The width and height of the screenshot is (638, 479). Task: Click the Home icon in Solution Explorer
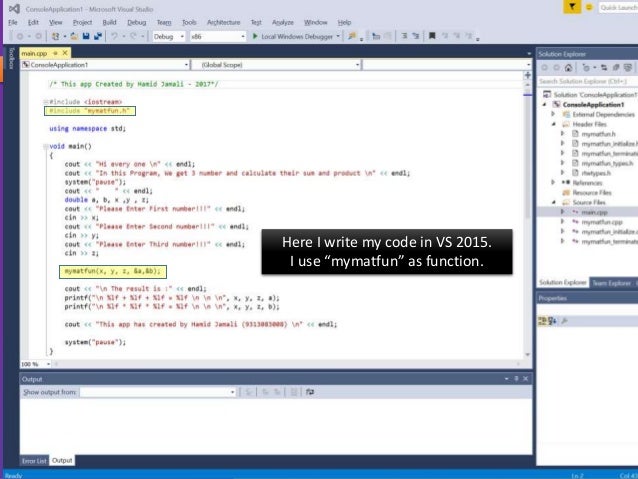click(568, 68)
